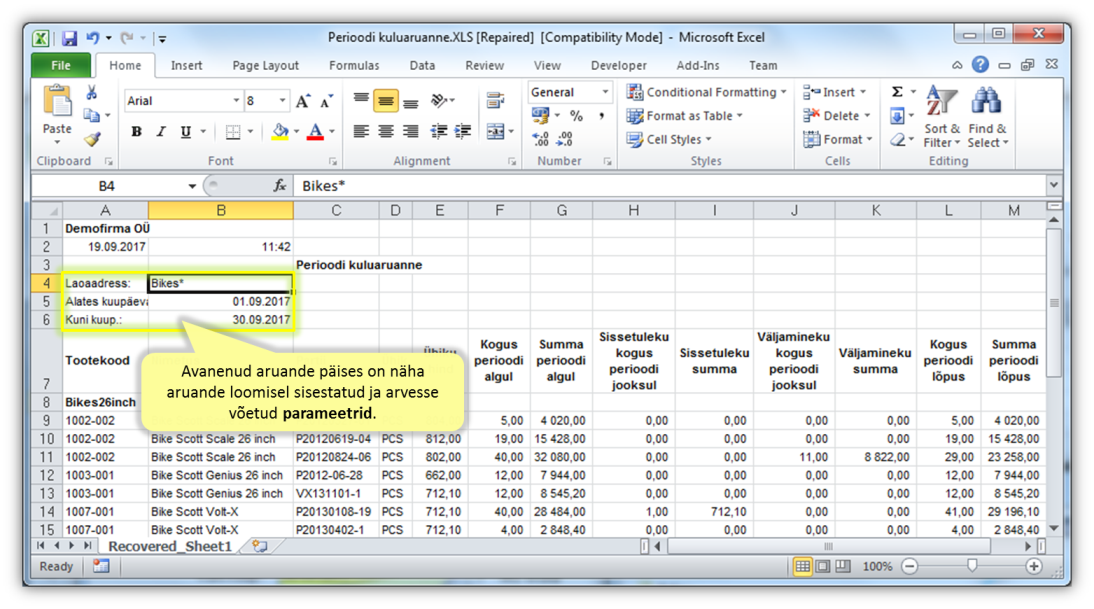Cut selection with the scissors icon
This screenshot has height=609, width=1094.
(91, 93)
